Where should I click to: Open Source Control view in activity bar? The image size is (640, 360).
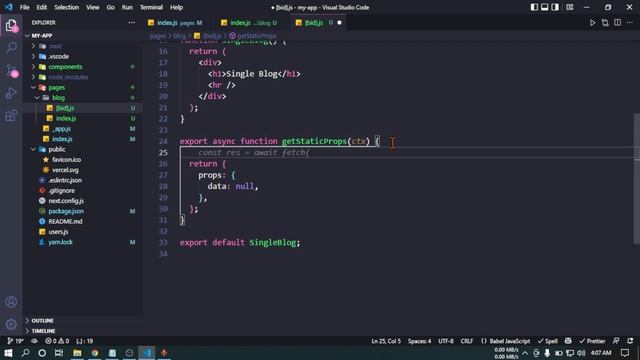pos(11,71)
